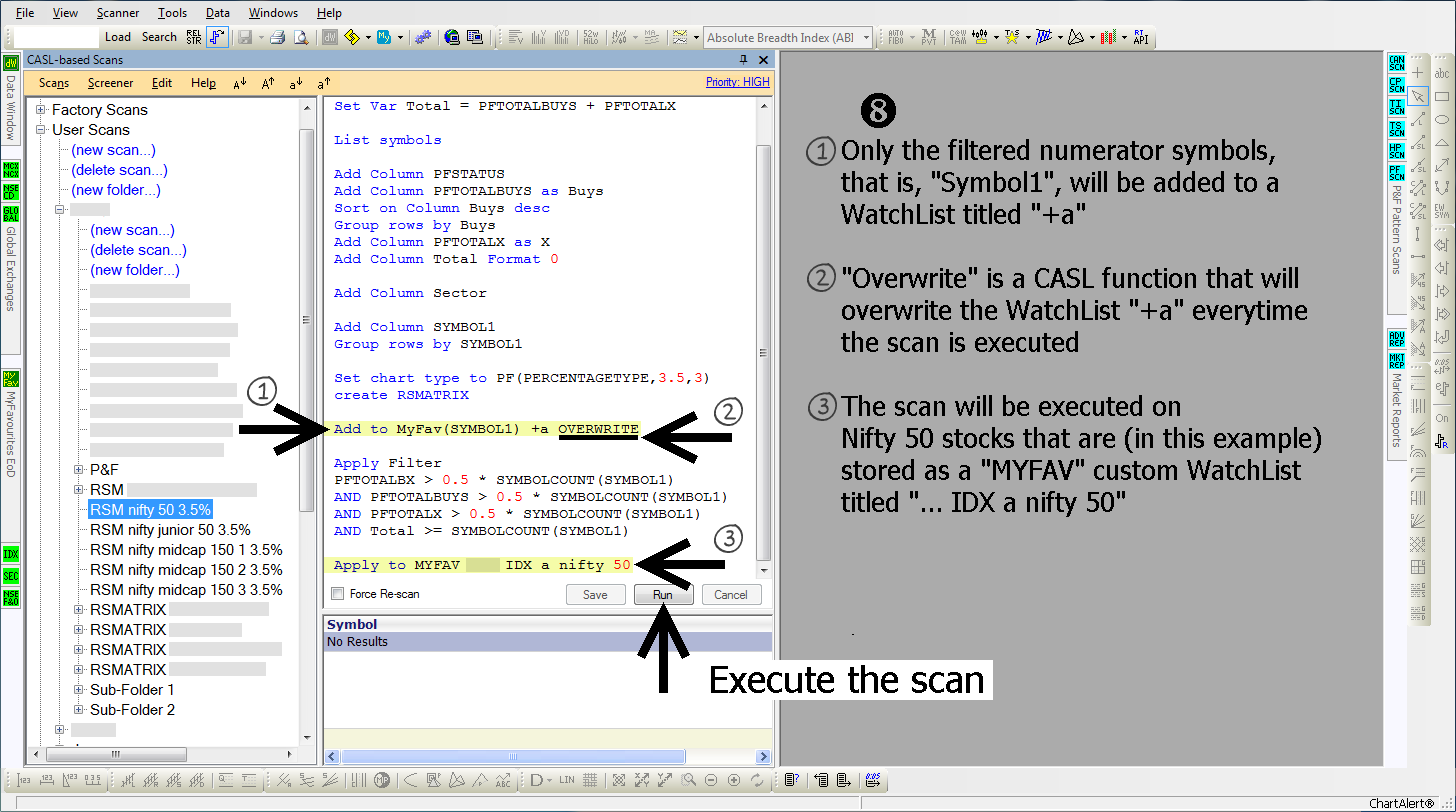This screenshot has width=1456, height=812.
Task: Click the Cancel button
Action: pyautogui.click(x=731, y=594)
